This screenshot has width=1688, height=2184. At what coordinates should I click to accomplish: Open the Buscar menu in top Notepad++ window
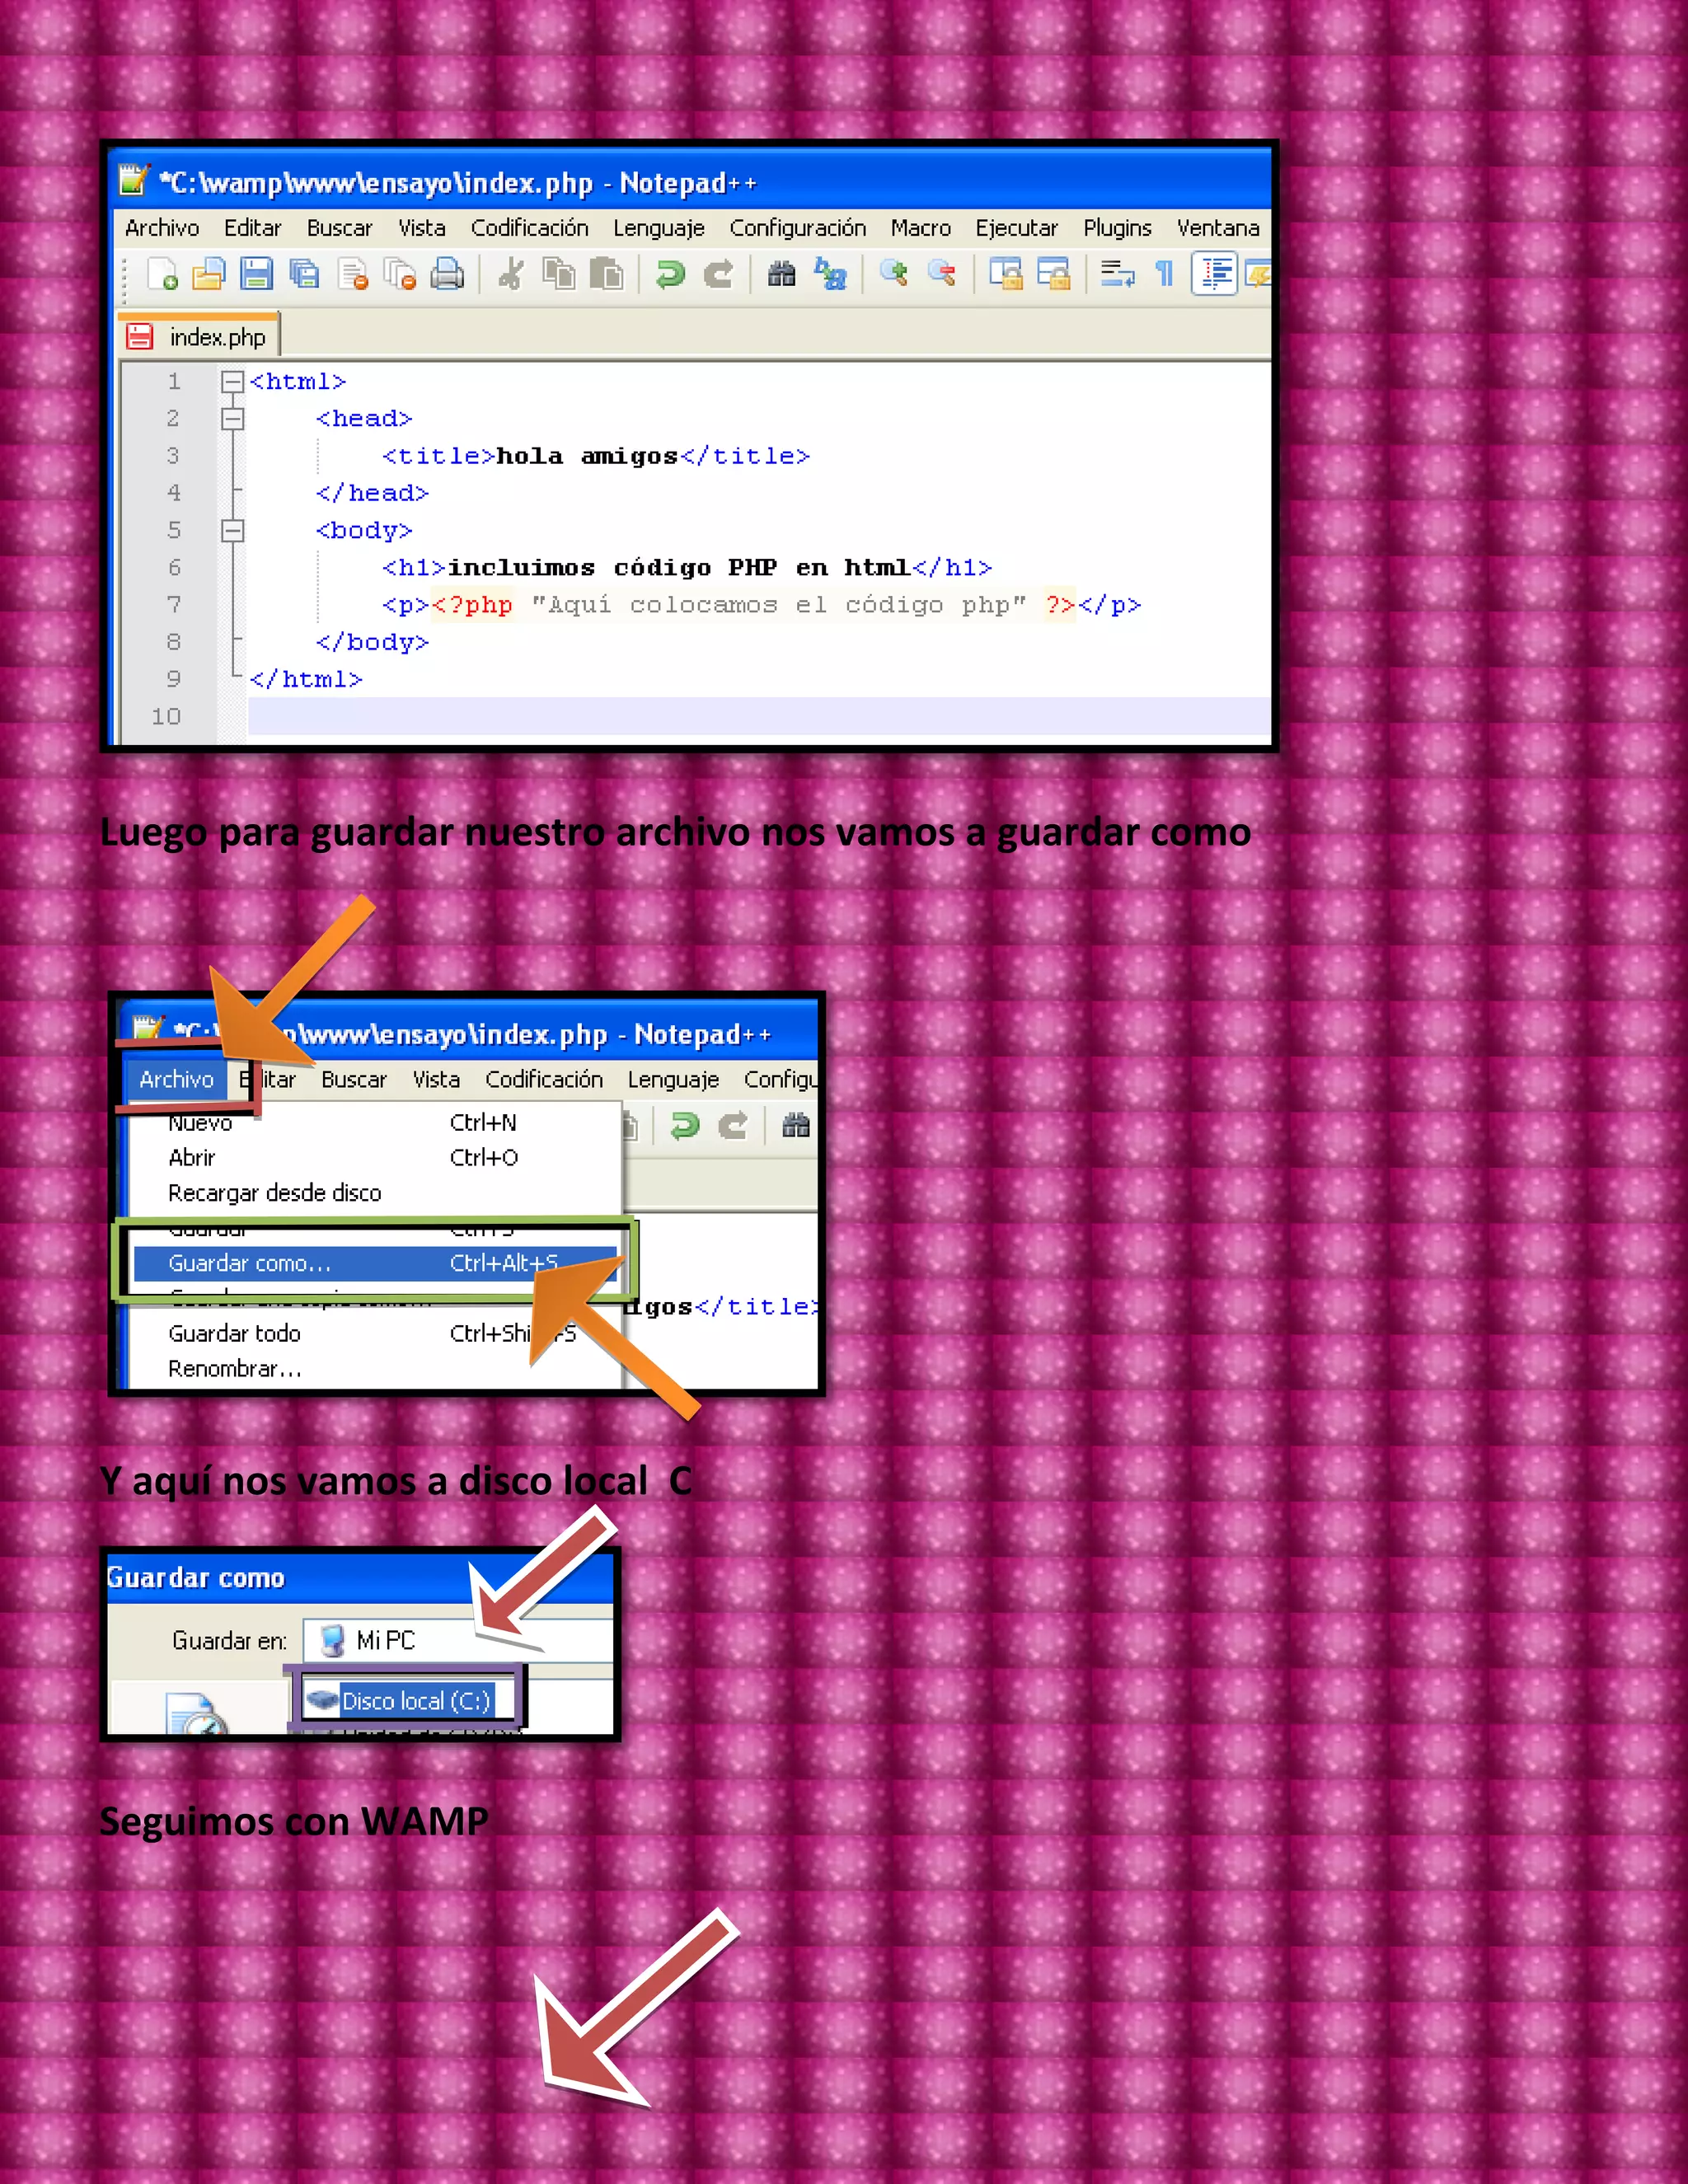(339, 228)
